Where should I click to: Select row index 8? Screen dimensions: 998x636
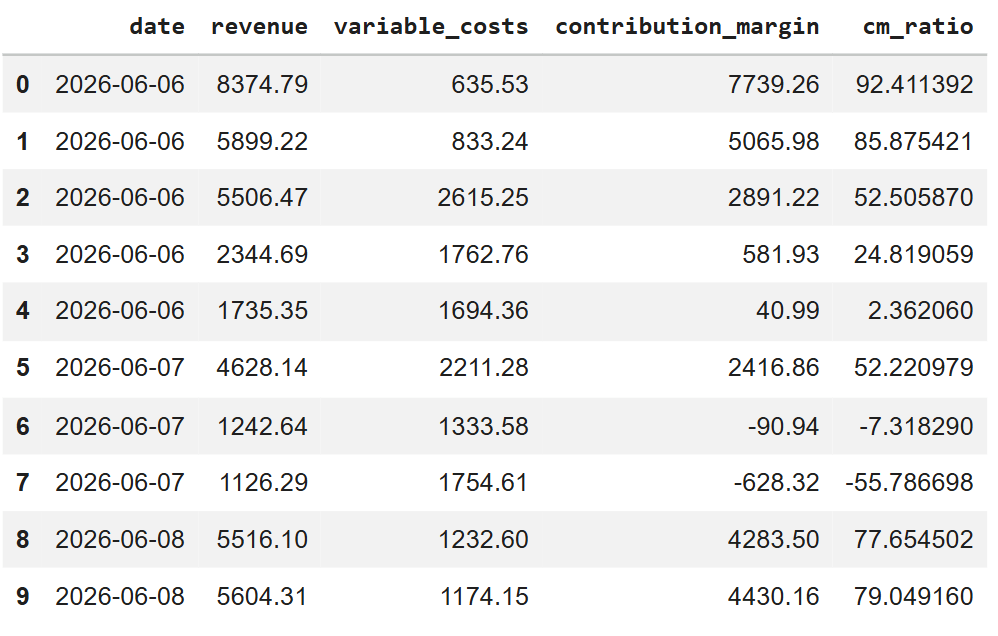tap(22, 539)
